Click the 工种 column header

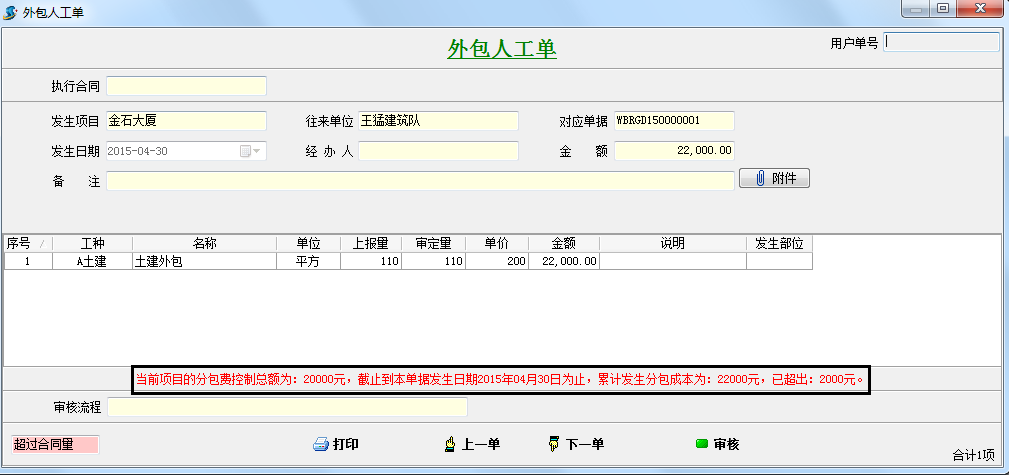(92, 243)
